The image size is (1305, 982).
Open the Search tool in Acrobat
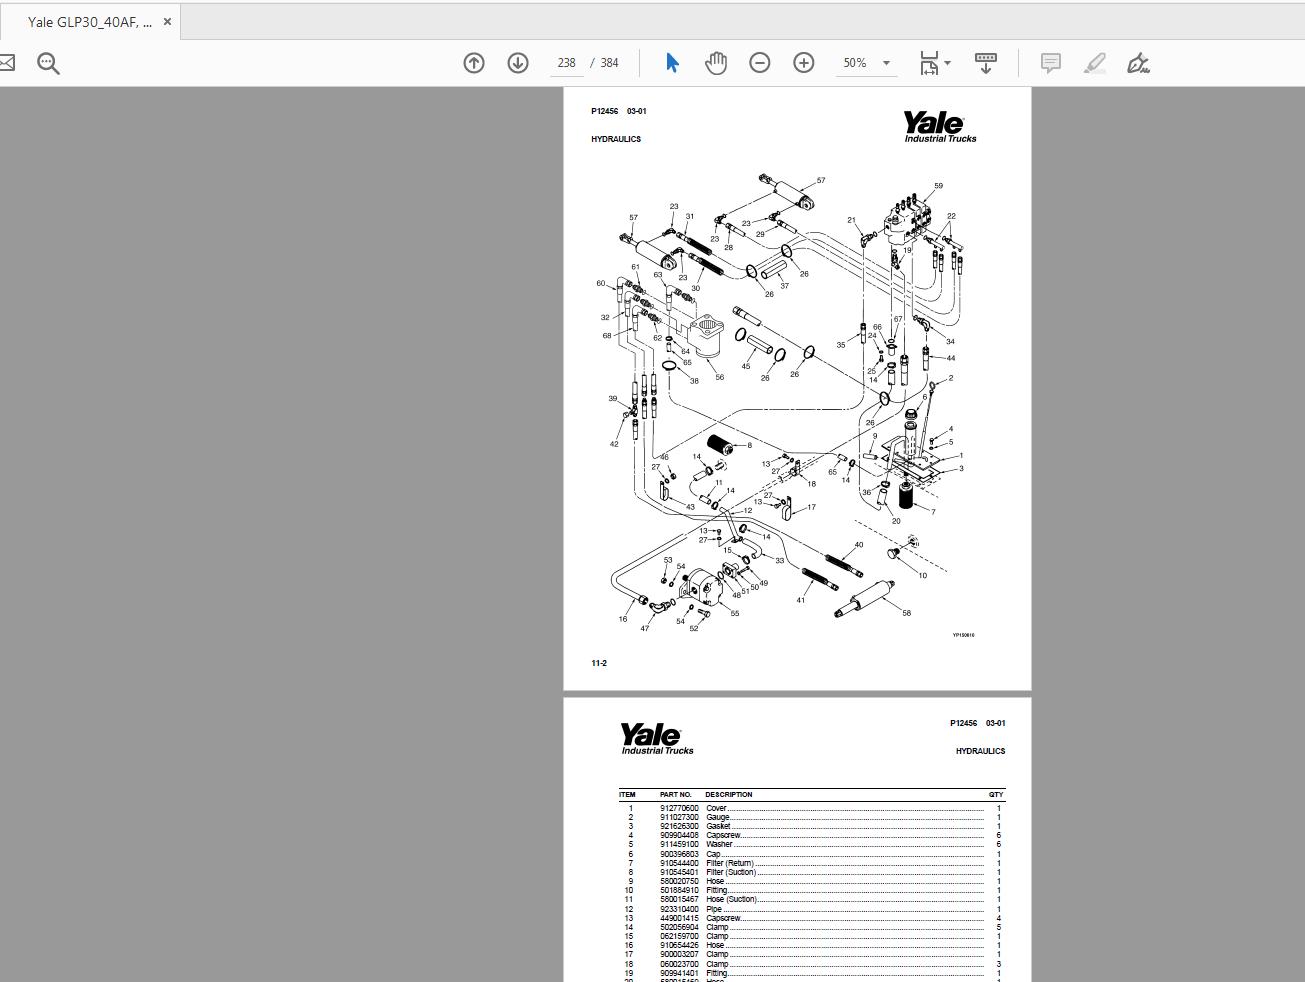pos(48,62)
